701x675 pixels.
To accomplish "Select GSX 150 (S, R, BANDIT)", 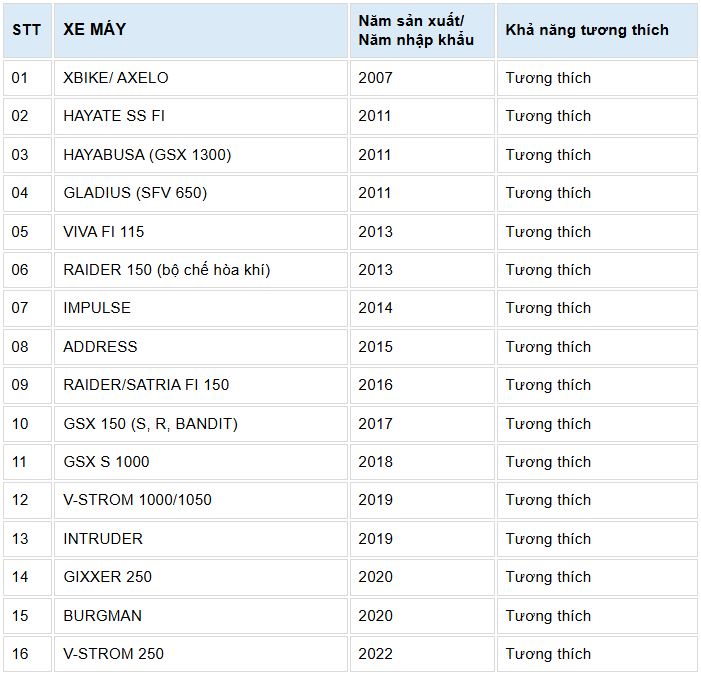I will (x=201, y=424).
